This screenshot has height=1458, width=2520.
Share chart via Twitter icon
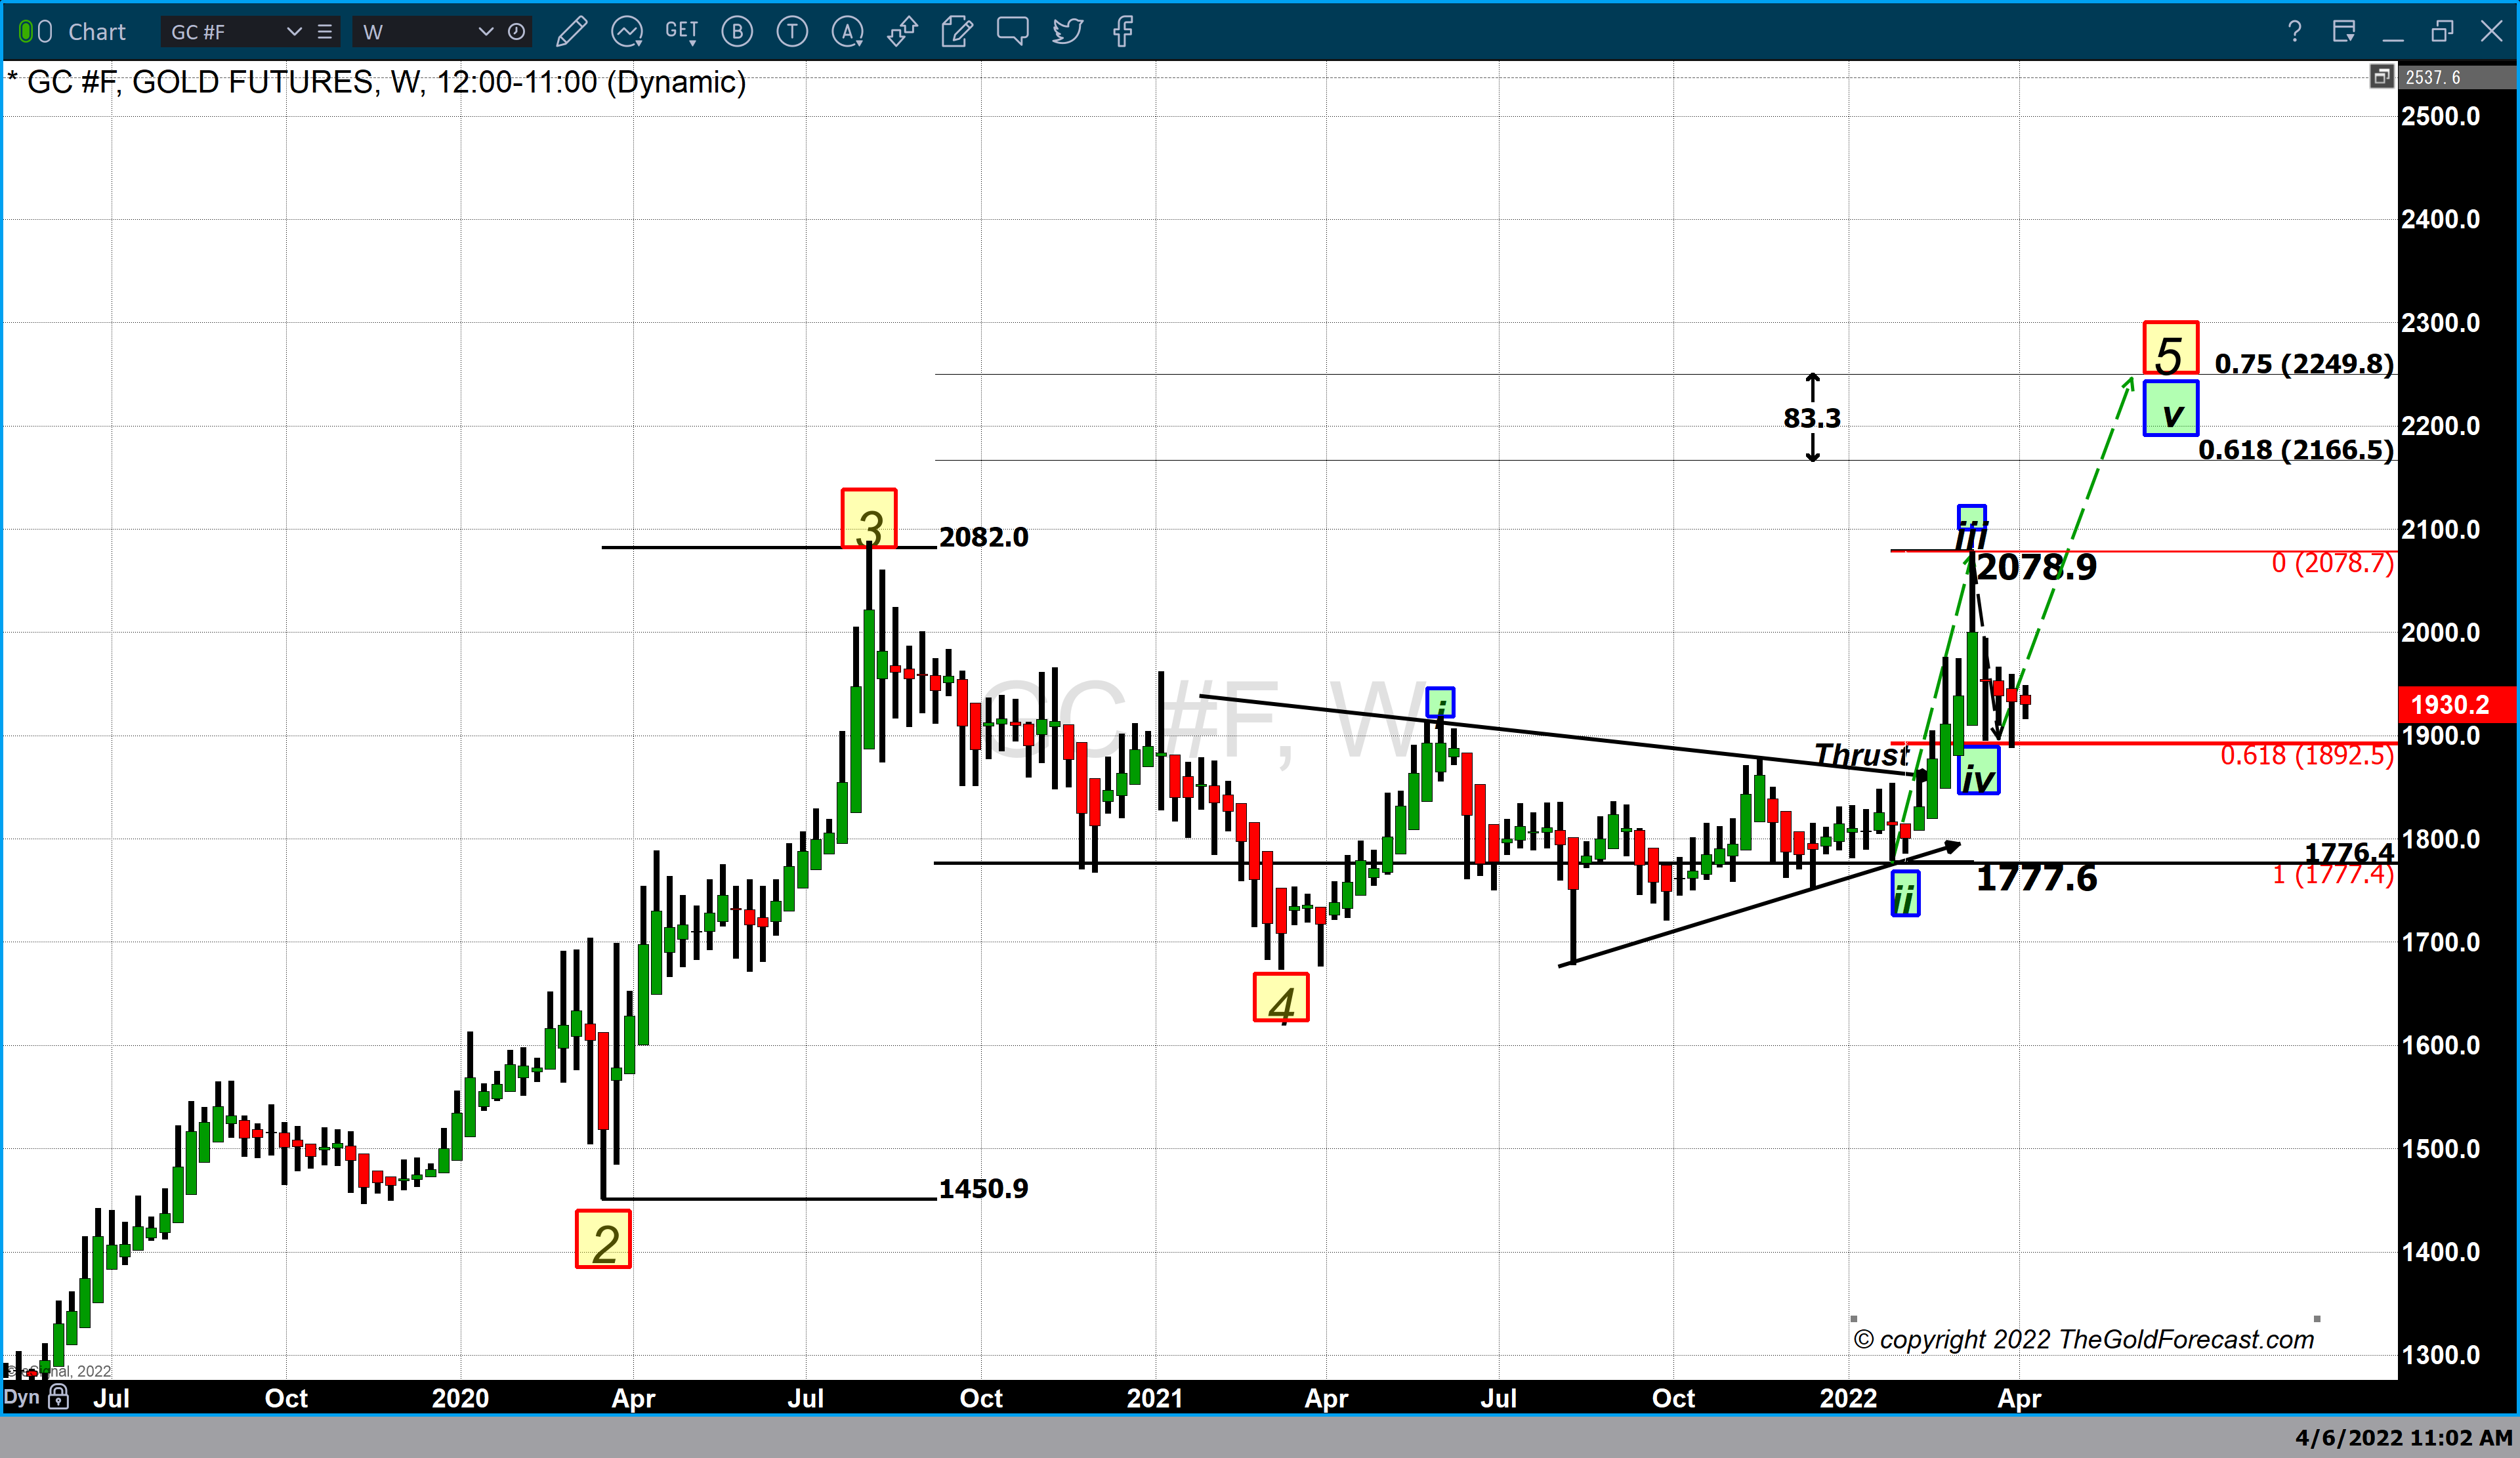click(1067, 32)
